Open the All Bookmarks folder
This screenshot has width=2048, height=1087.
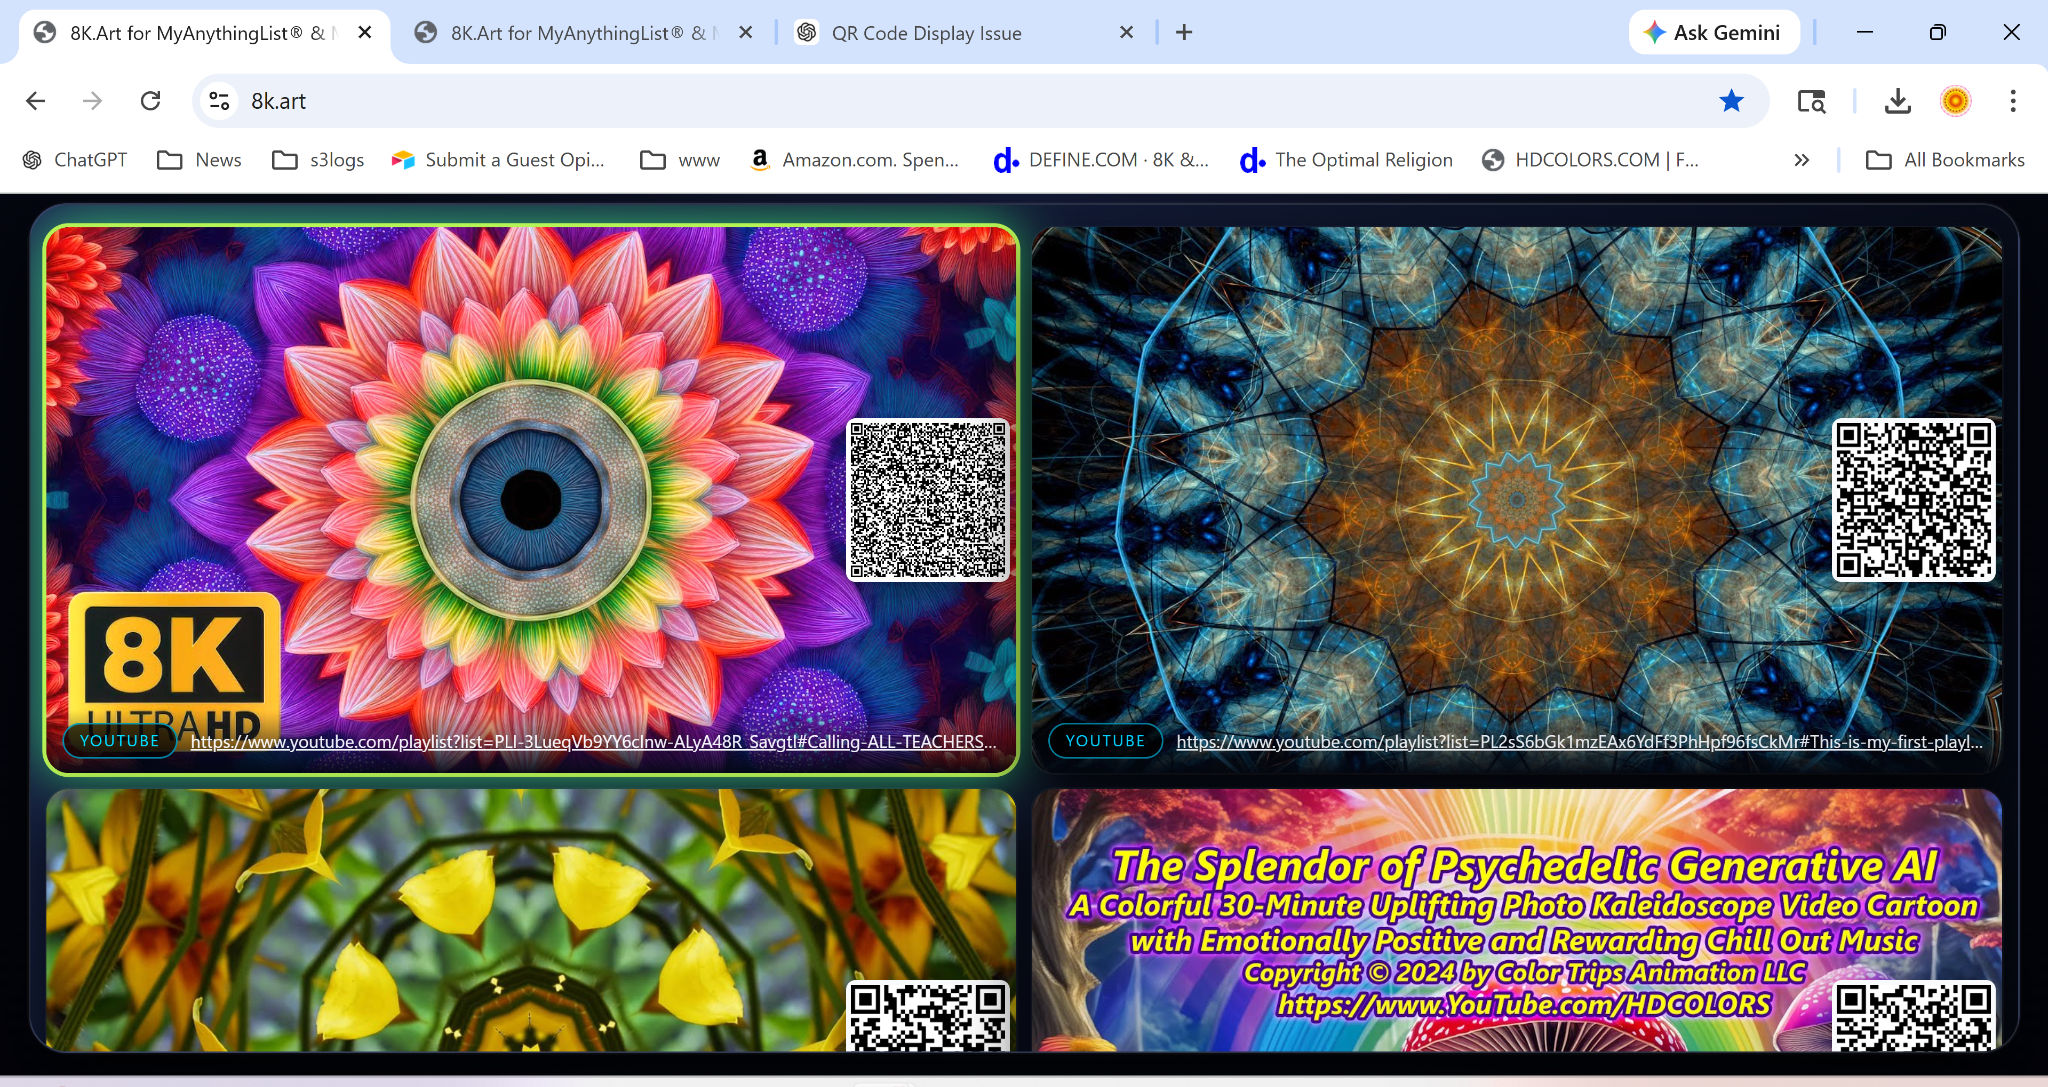pyautogui.click(x=1945, y=160)
